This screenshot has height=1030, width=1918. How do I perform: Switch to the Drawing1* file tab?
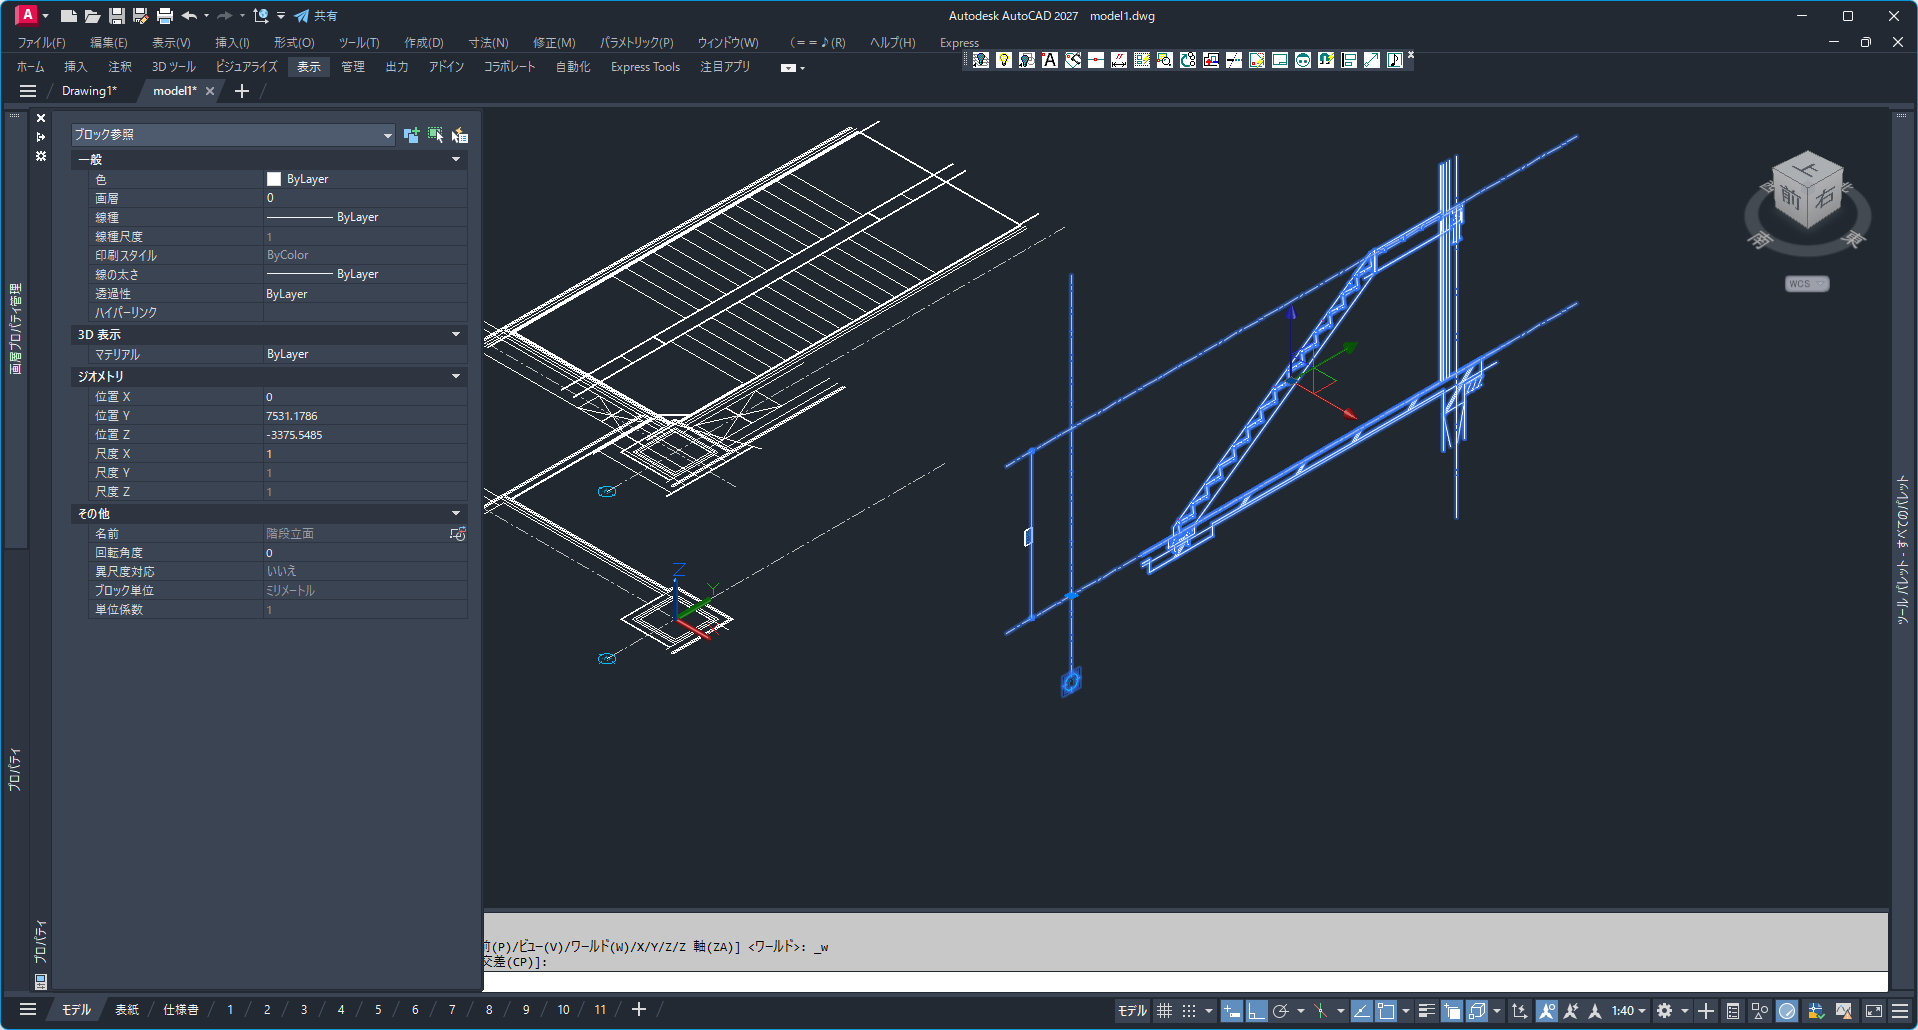(x=89, y=91)
